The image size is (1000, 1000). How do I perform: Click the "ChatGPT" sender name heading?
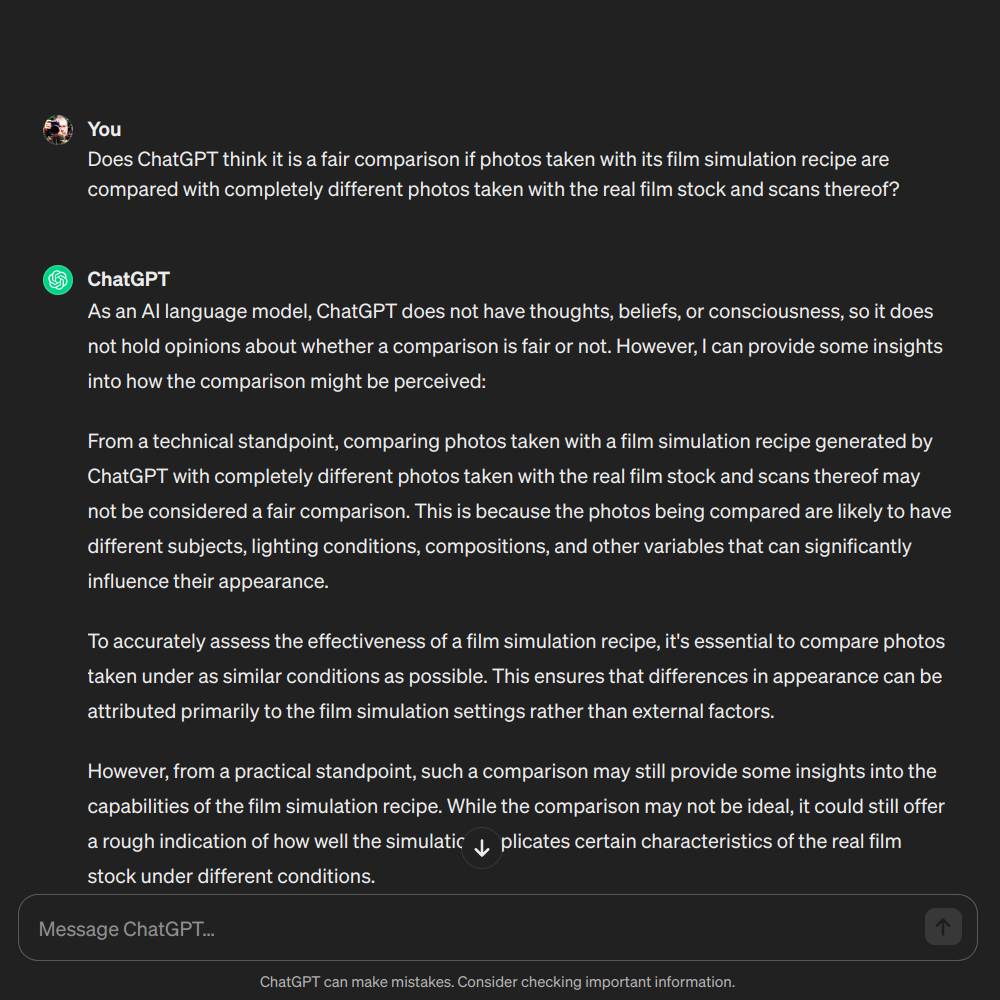click(x=129, y=279)
